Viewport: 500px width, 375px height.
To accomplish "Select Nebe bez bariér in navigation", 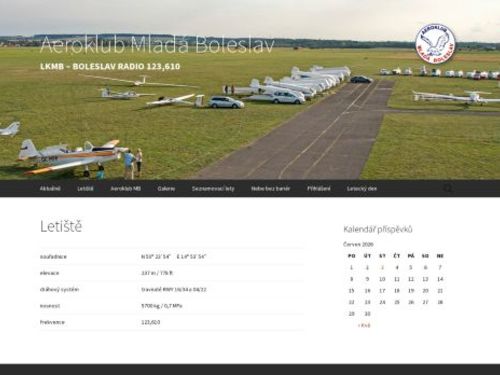I will (x=271, y=189).
